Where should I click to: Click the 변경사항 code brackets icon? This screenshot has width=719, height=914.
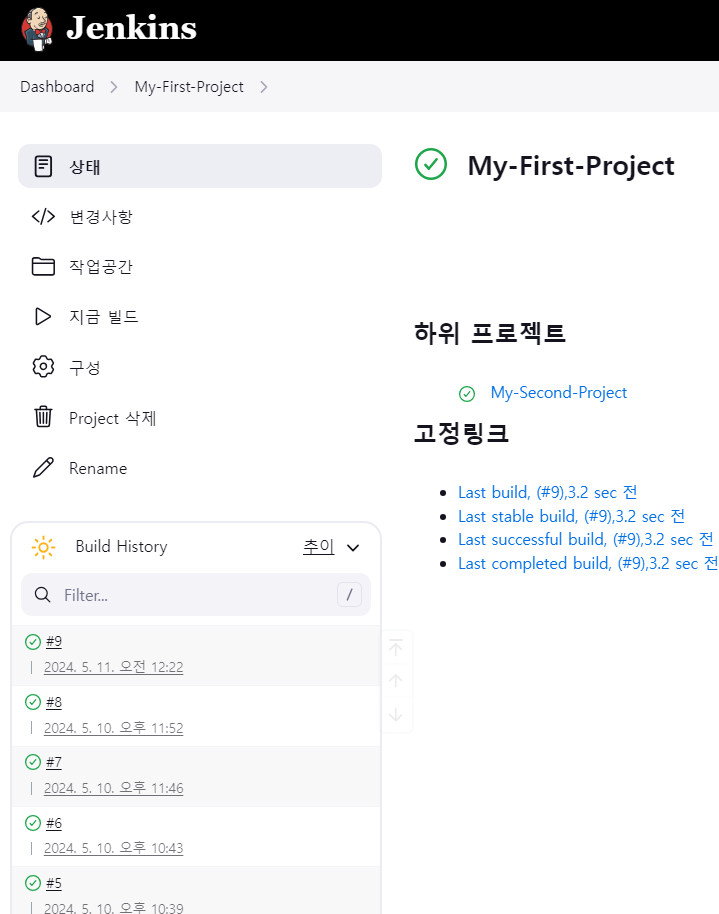(x=43, y=216)
